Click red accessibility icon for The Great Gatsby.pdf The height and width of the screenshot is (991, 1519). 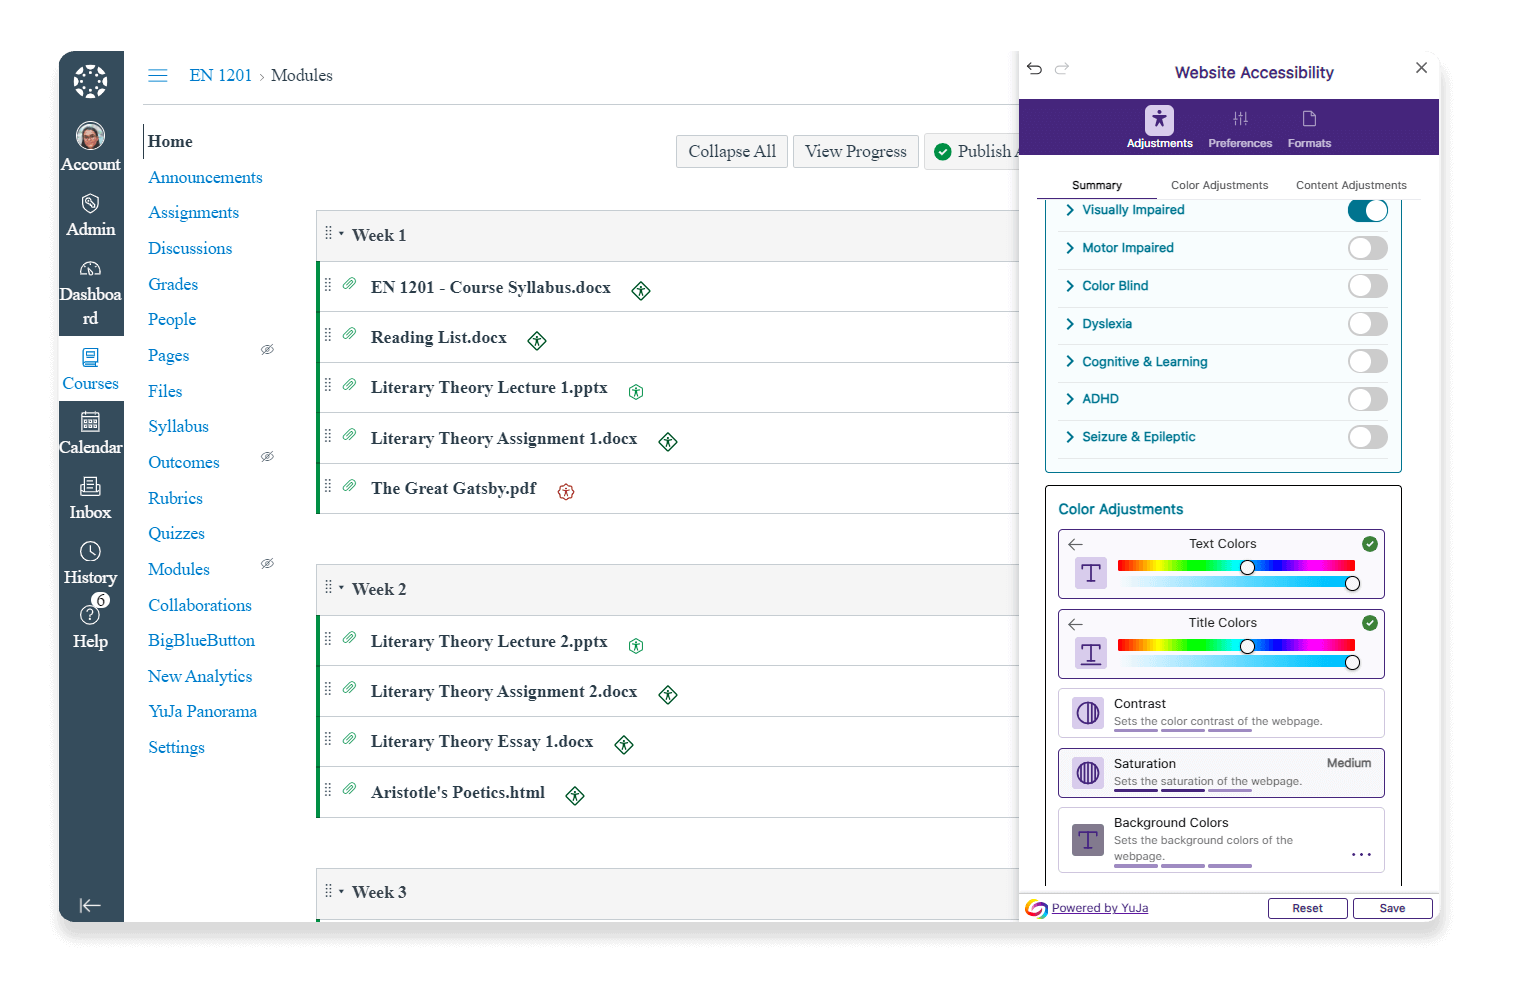(x=566, y=492)
